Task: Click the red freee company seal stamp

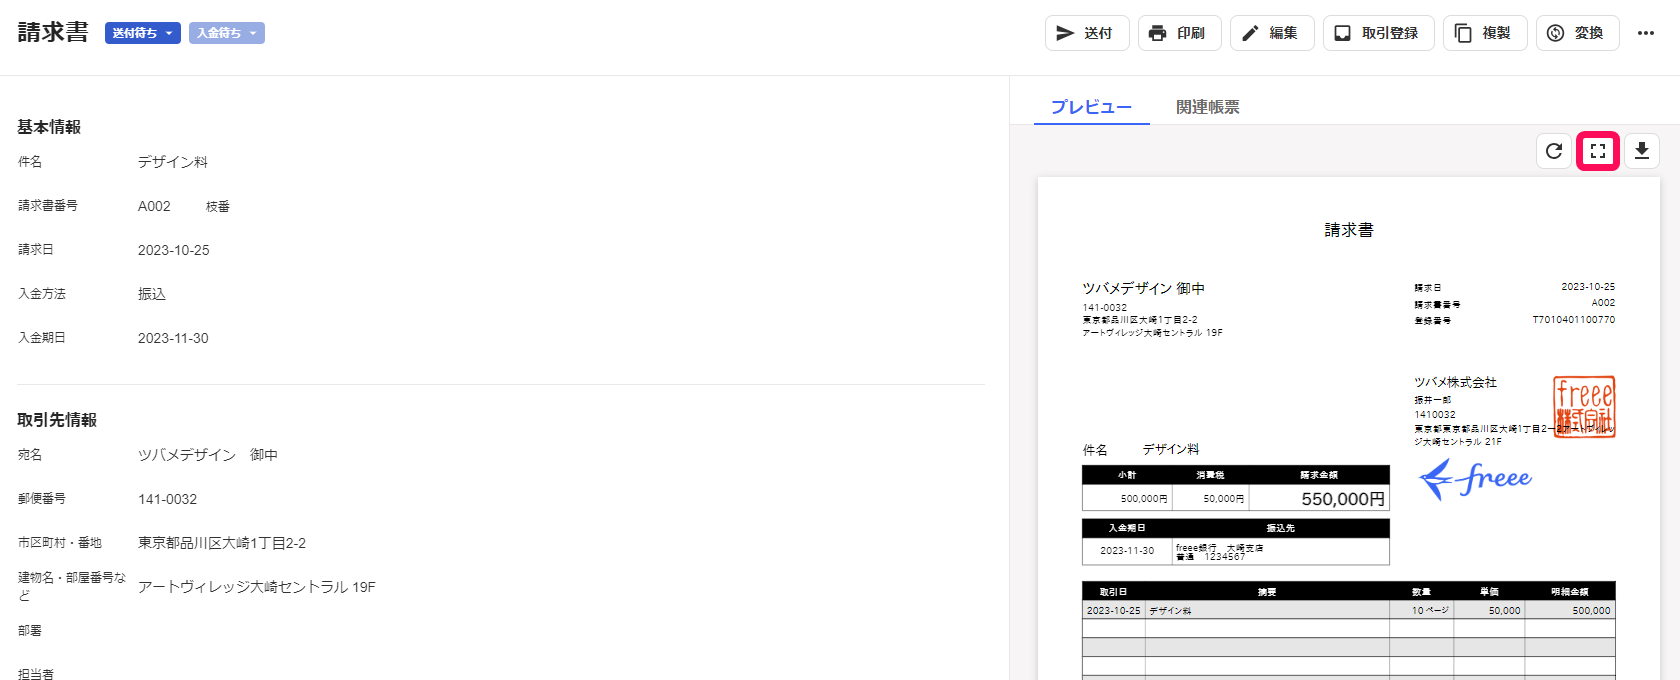Action: click(1583, 407)
